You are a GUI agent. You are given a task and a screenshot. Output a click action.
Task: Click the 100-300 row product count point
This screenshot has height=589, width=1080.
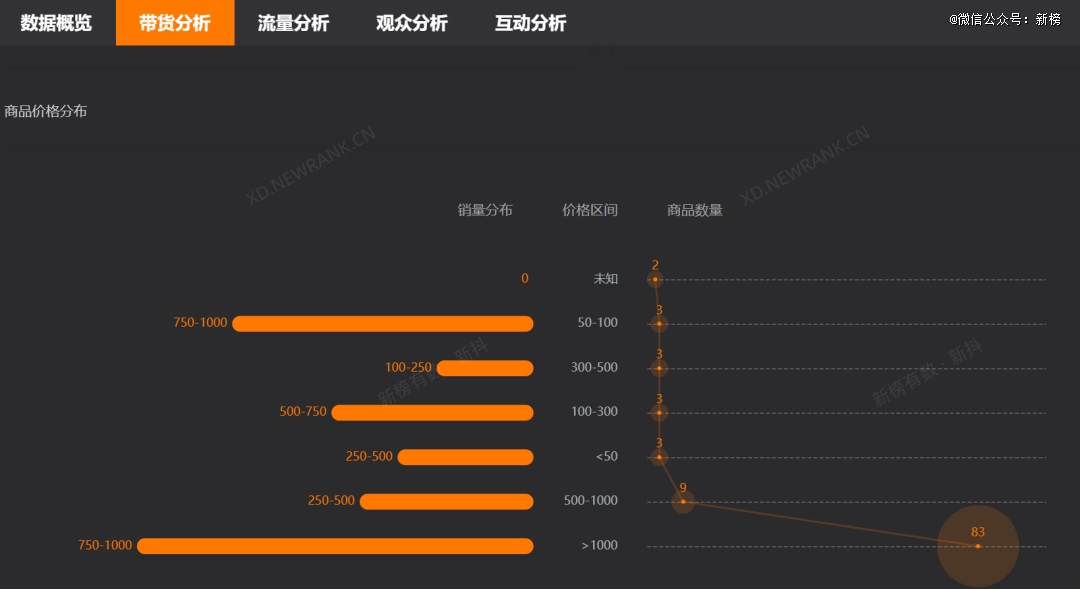[x=659, y=413]
